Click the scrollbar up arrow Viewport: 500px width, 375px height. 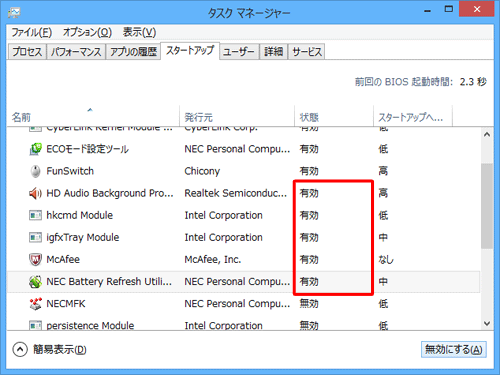[x=487, y=135]
